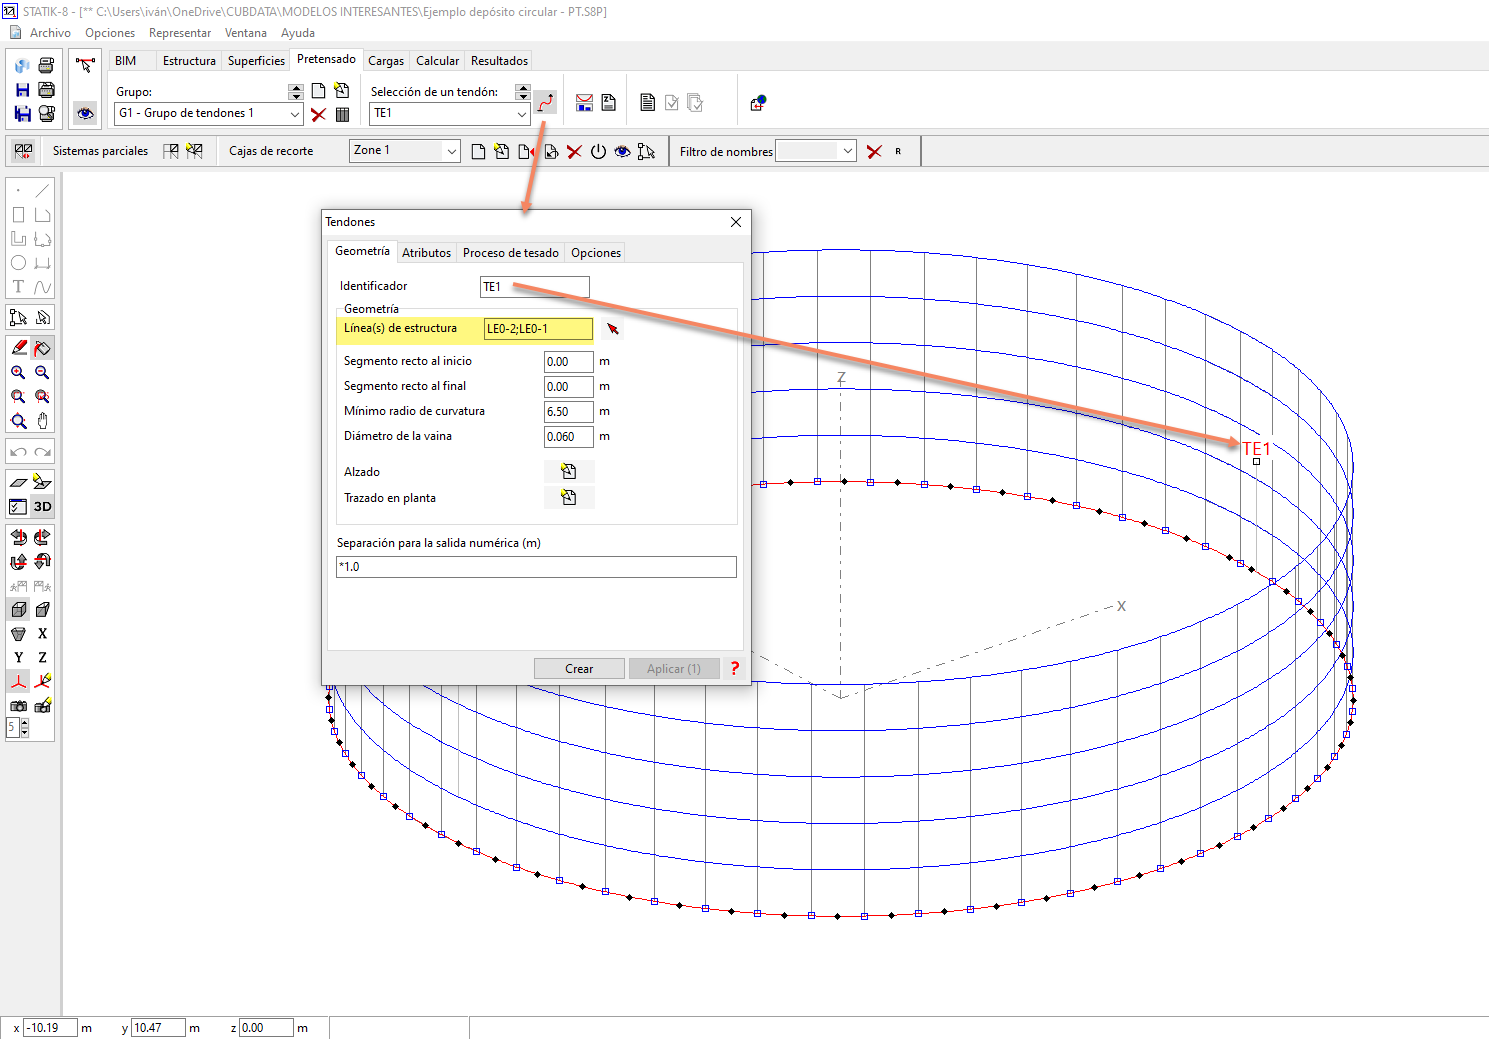Toggle the perspective cube view button
This screenshot has height=1040, width=1489.
(18, 609)
